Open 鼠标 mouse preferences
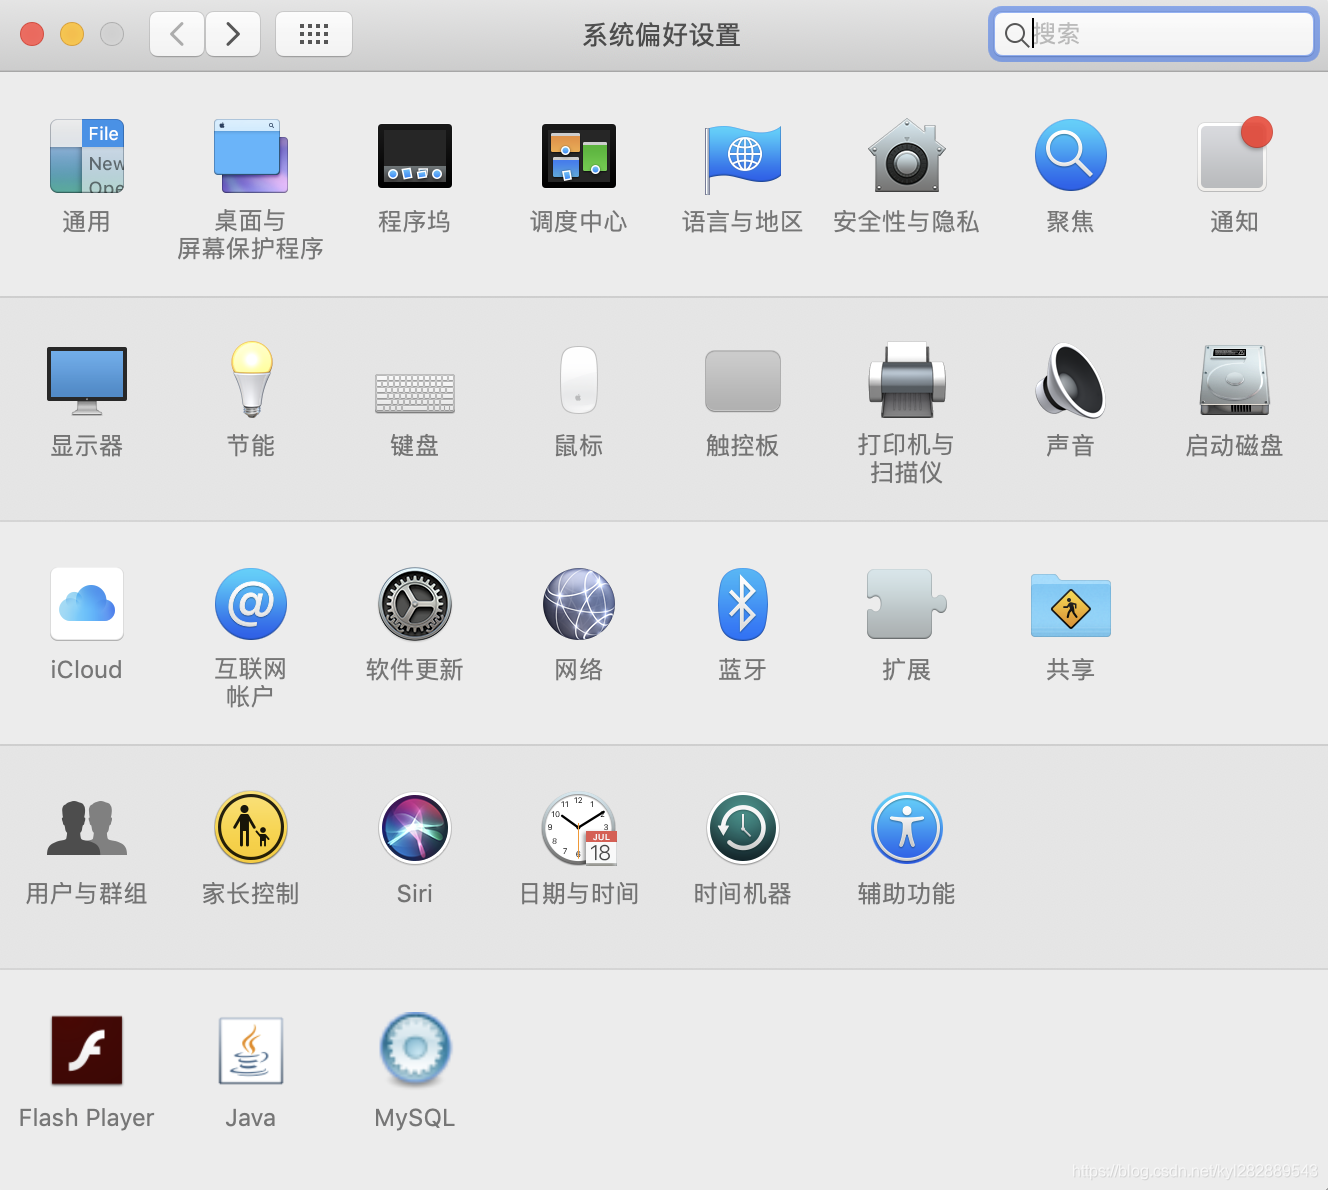 [579, 380]
